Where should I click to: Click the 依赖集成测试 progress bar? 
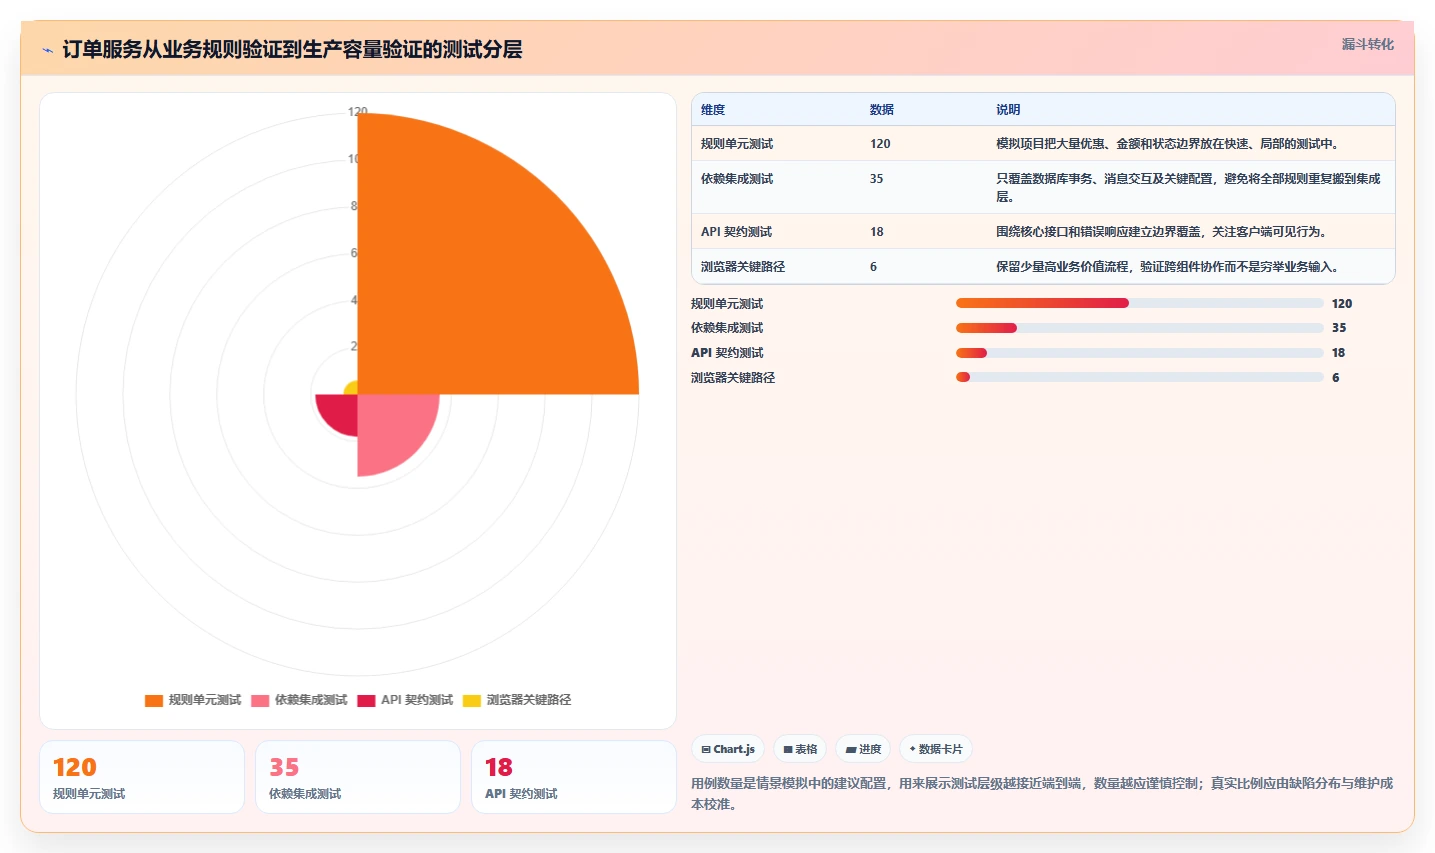point(1139,328)
